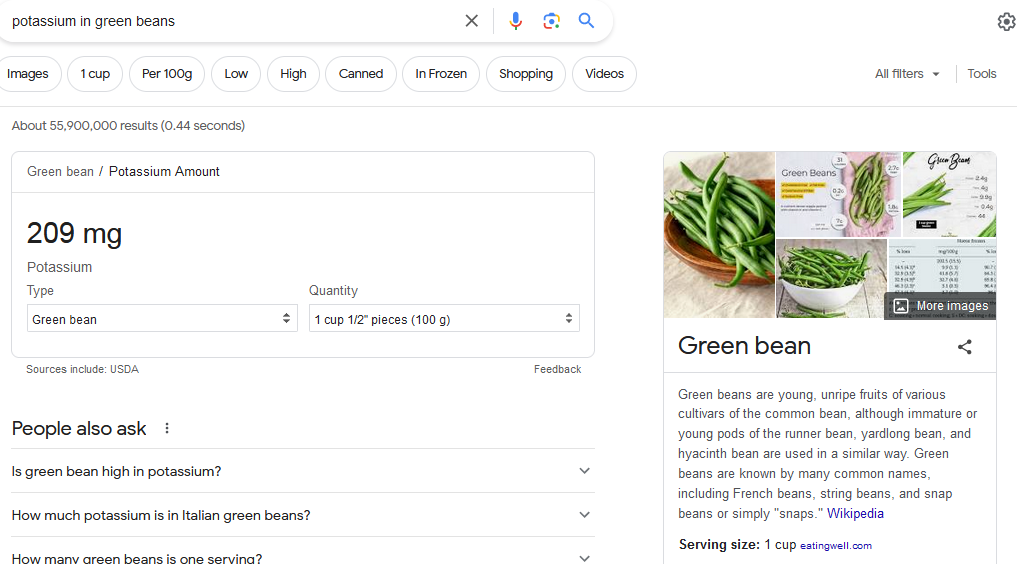
Task: Click the 'Potassium Amount' breadcrumb text
Action: click(x=164, y=172)
